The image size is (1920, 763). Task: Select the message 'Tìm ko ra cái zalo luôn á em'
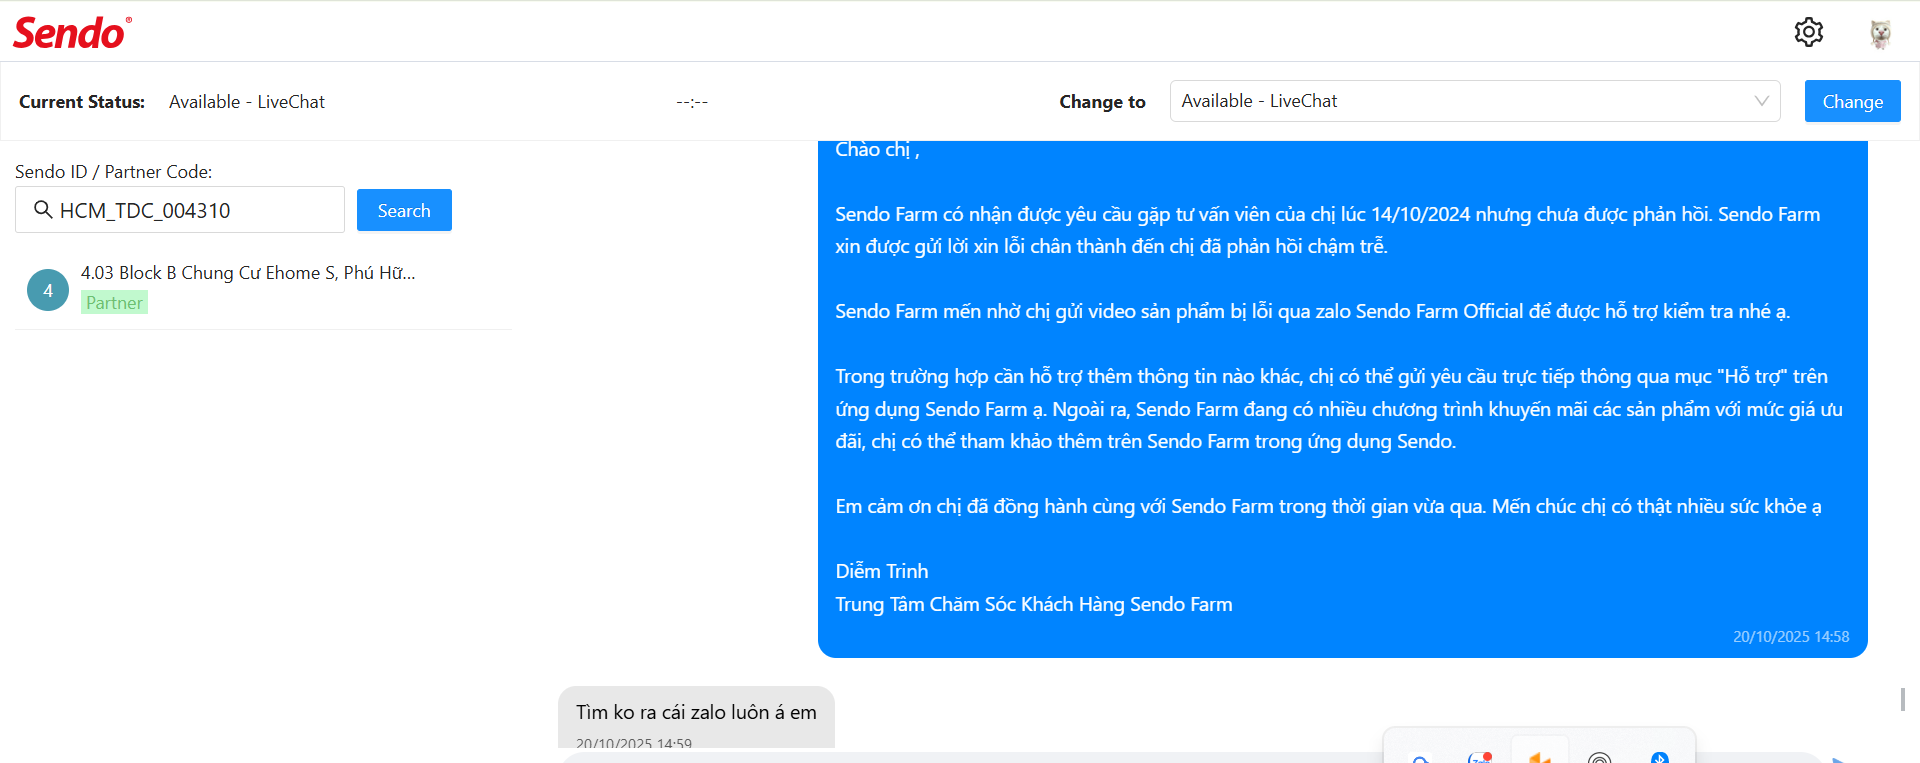coord(696,712)
